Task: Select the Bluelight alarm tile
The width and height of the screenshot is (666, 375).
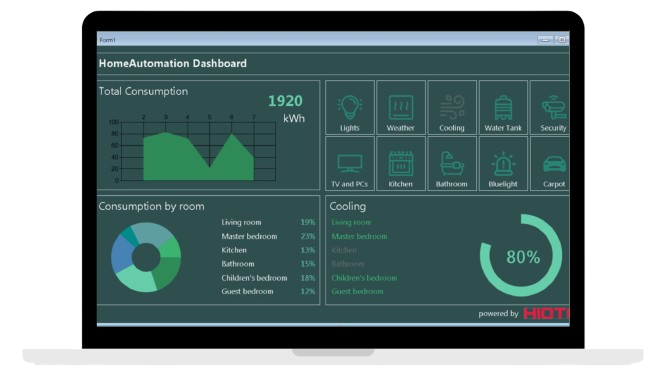Action: click(x=503, y=164)
